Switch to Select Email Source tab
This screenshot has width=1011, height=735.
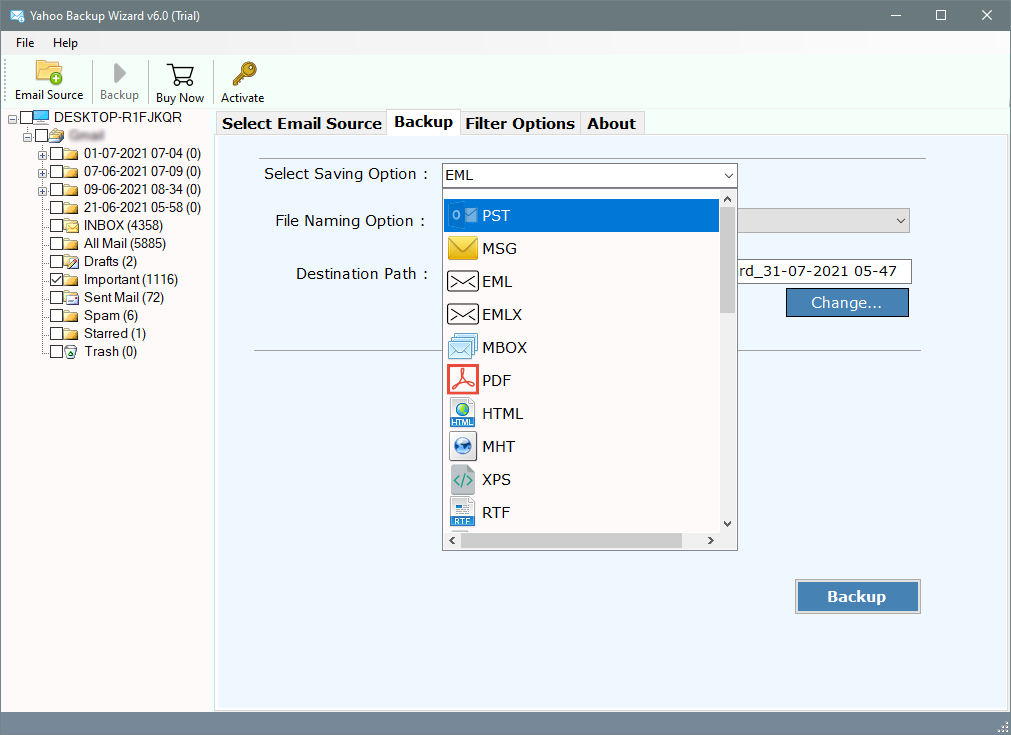(302, 123)
